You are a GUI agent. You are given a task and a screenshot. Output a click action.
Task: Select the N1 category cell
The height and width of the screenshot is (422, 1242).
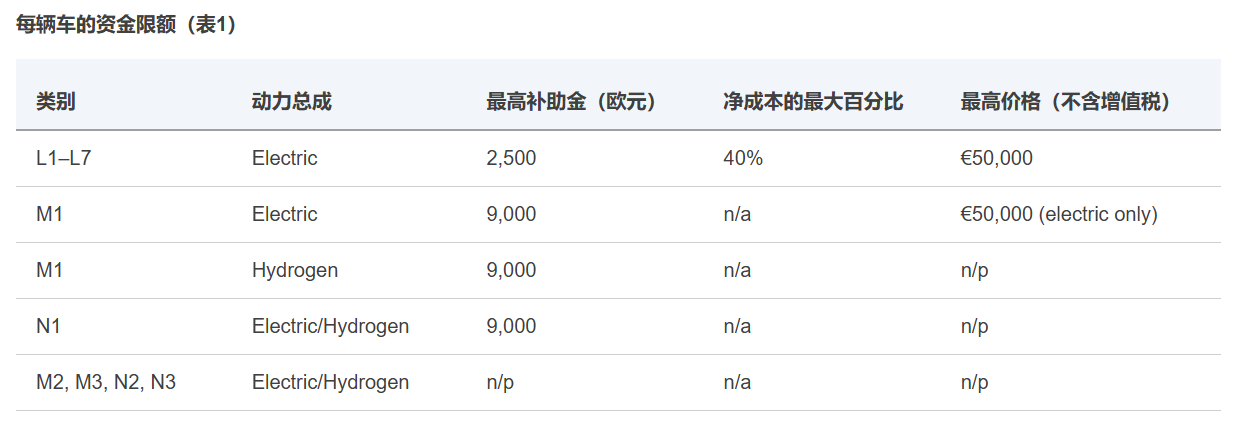pyautogui.click(x=48, y=326)
